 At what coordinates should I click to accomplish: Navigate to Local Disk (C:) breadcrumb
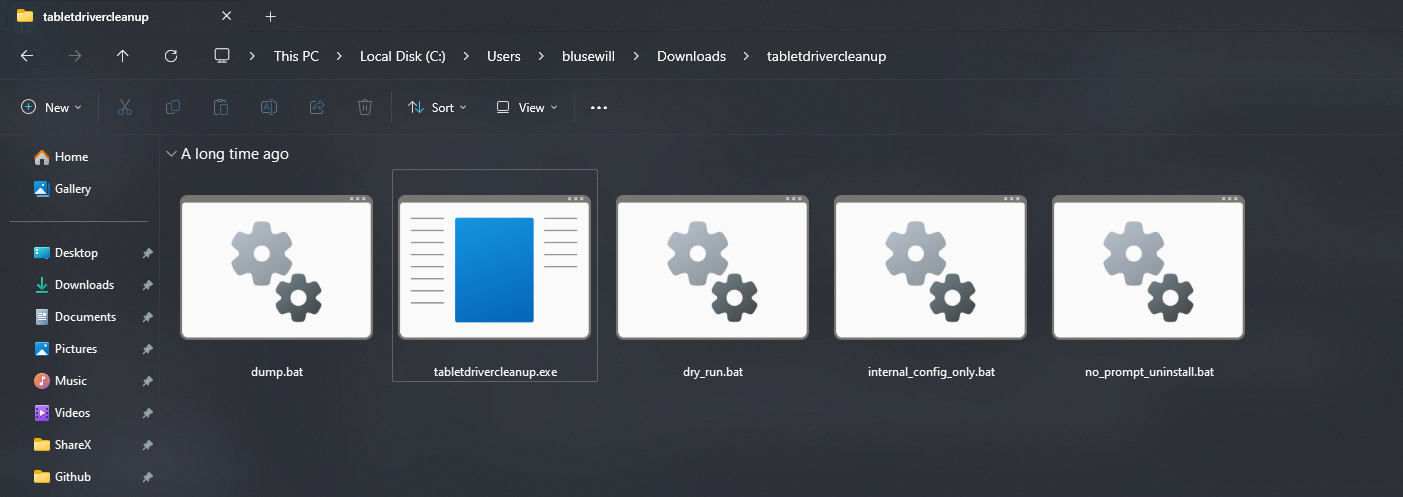(403, 56)
